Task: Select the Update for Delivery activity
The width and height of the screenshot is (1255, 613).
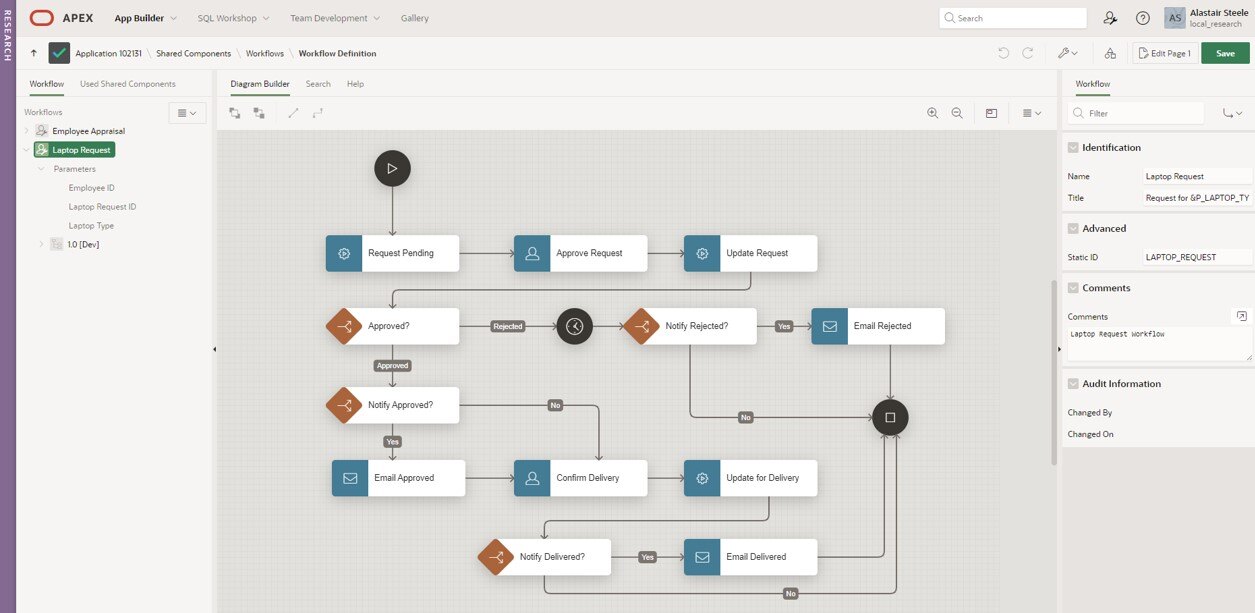Action: [x=750, y=478]
